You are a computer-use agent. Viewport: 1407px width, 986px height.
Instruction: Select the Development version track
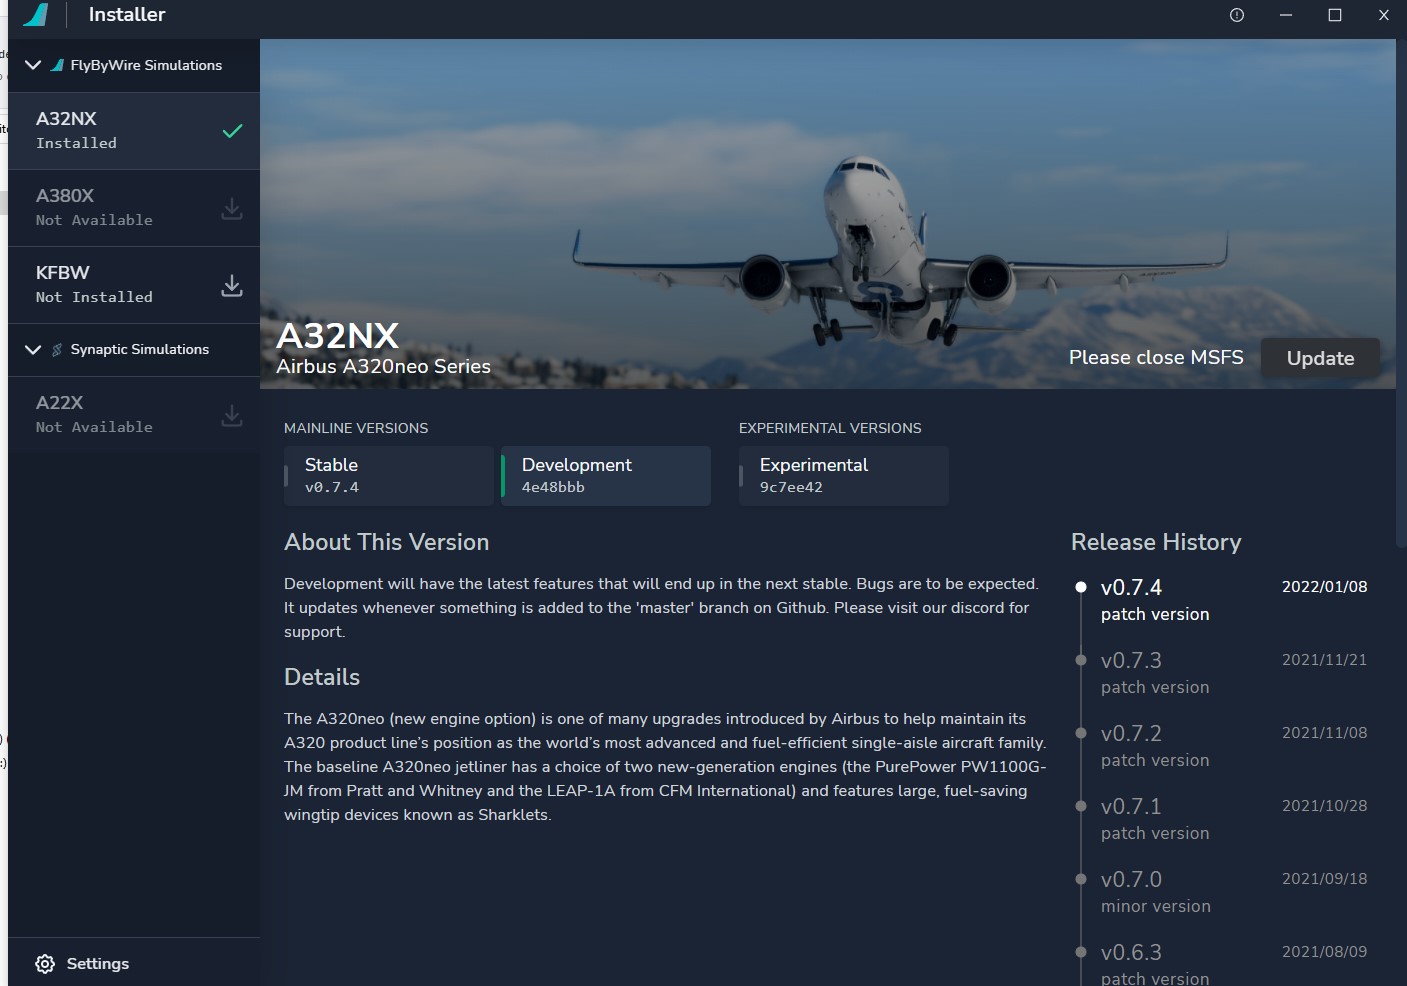pos(605,475)
